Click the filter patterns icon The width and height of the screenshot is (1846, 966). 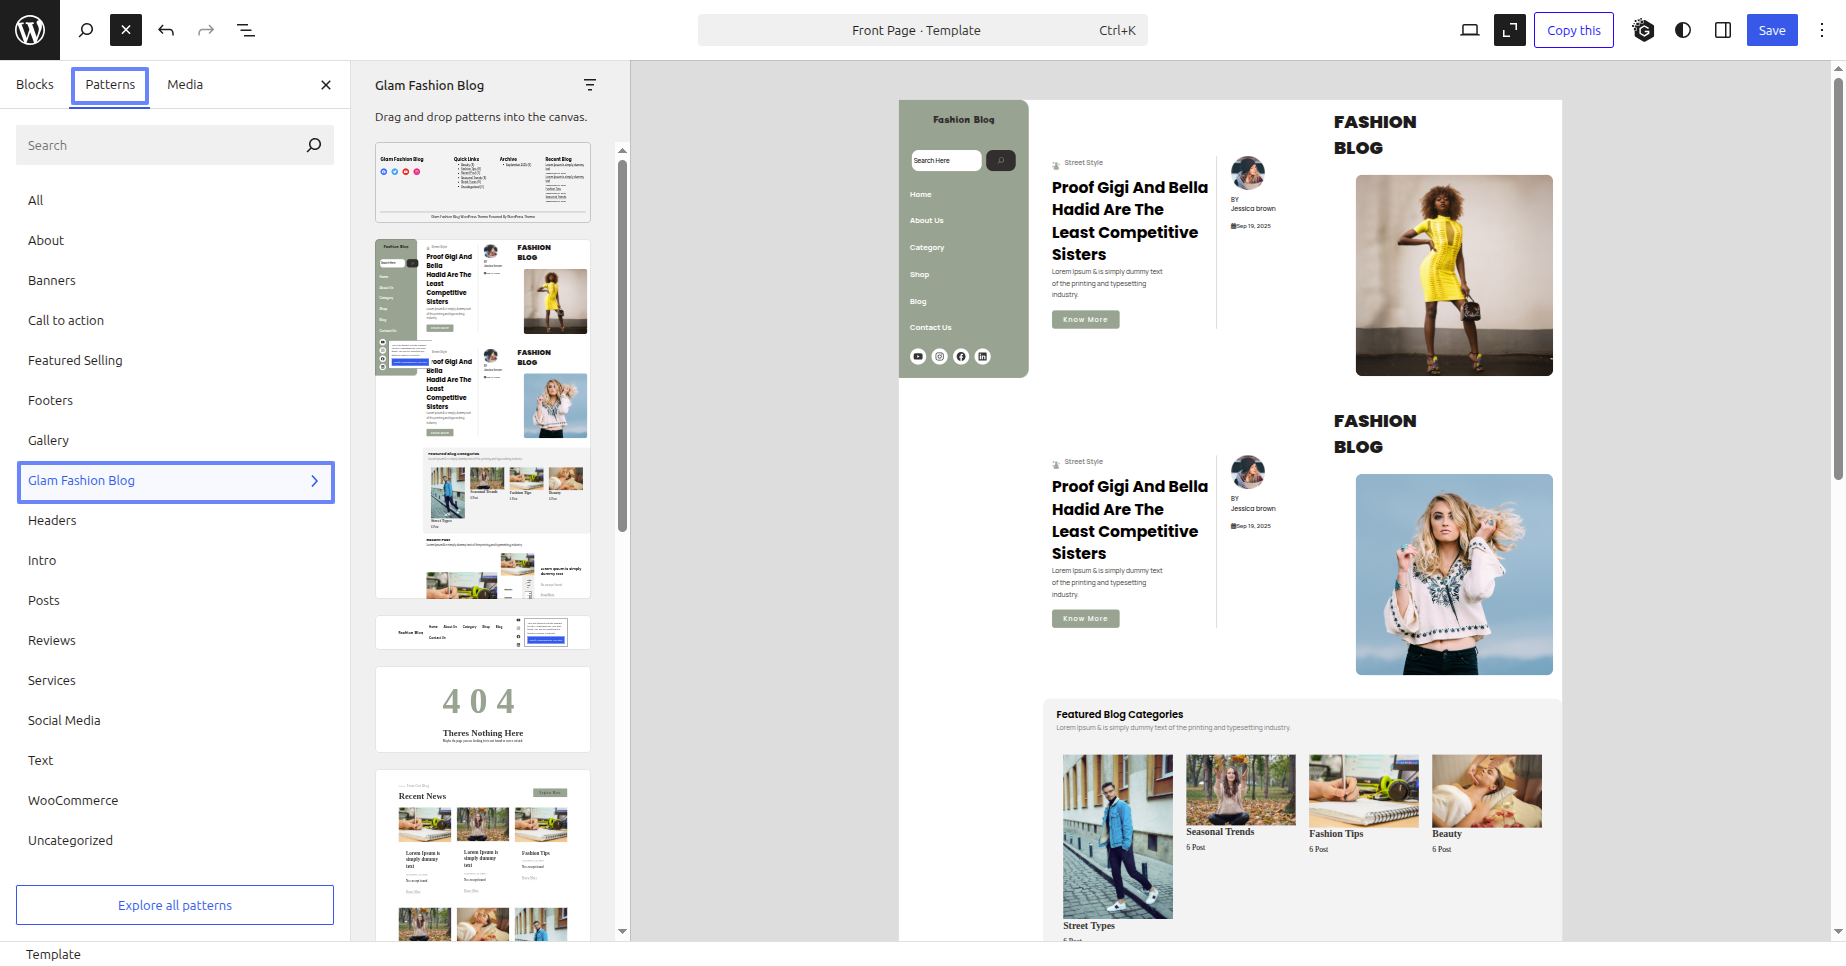[590, 85]
